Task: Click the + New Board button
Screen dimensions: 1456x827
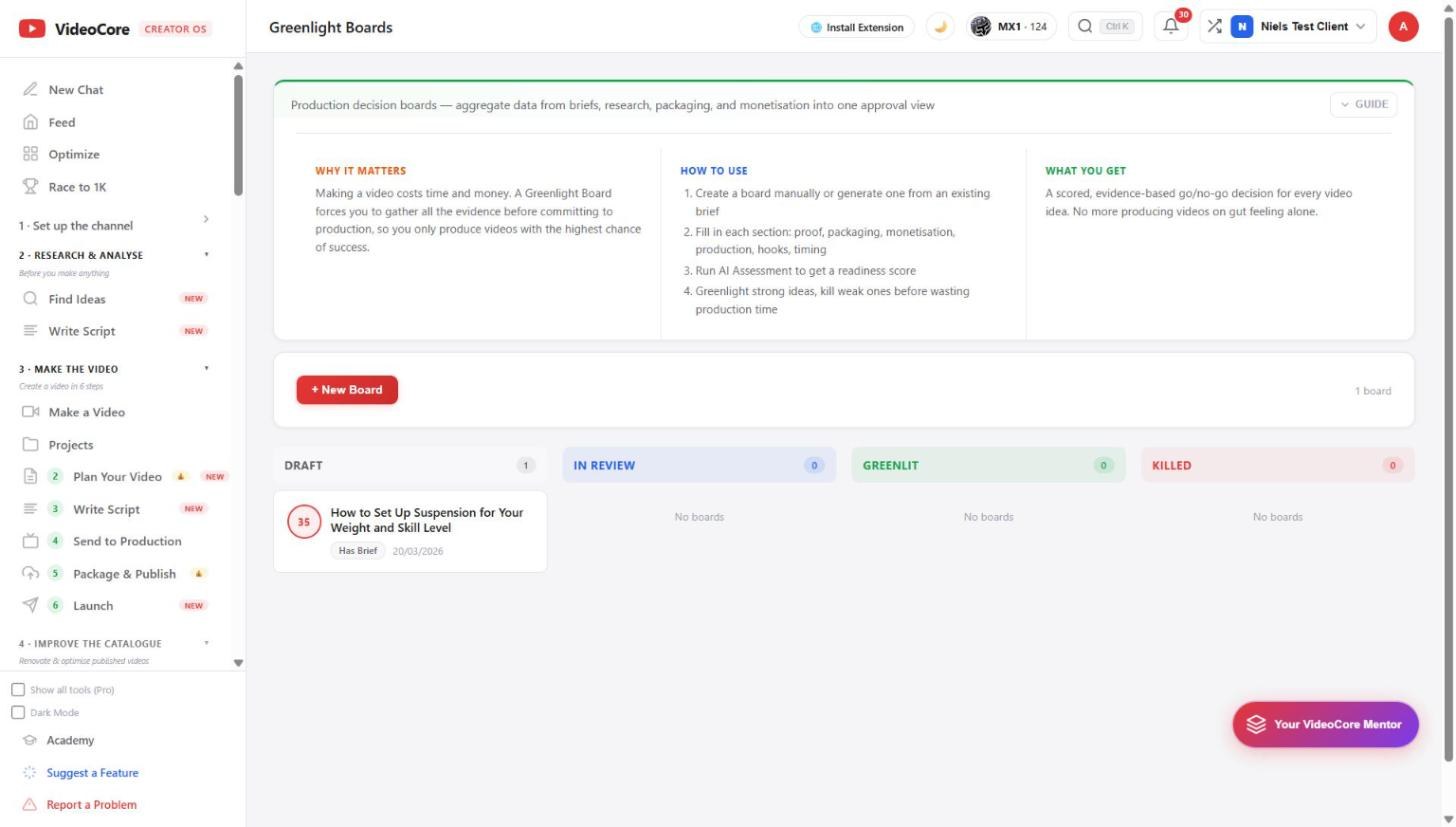Action: [x=347, y=390]
